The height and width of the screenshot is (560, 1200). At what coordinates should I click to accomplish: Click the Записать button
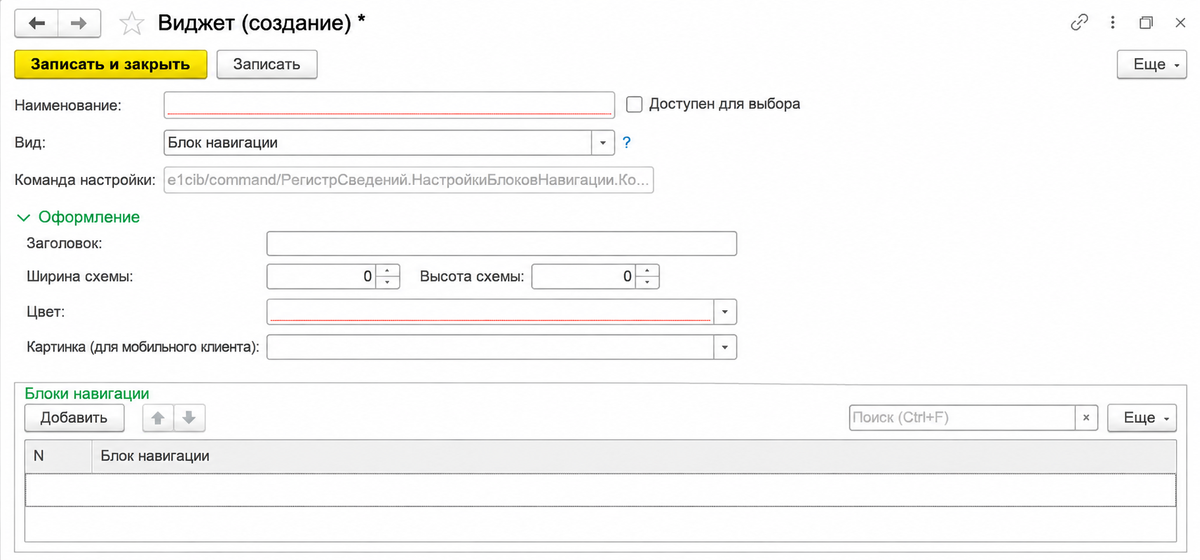coord(267,64)
